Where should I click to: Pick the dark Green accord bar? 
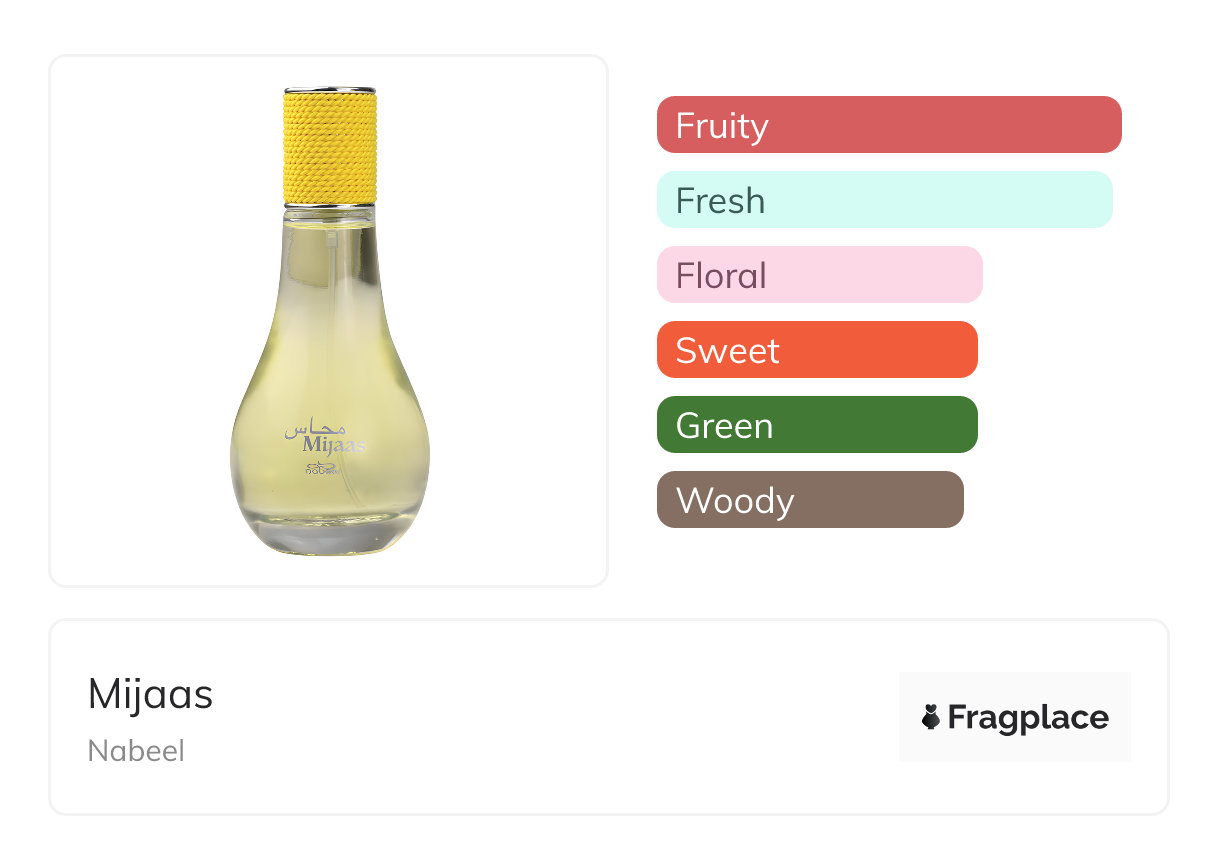coord(817,425)
